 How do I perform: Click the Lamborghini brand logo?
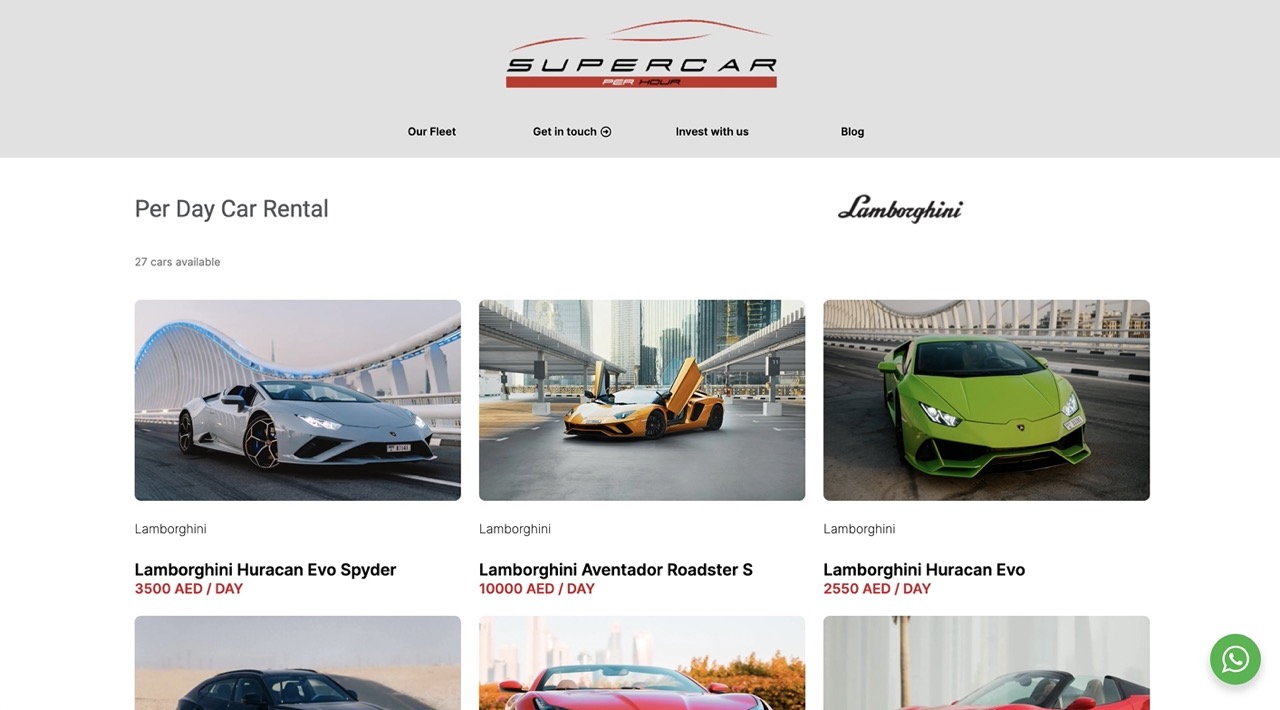[900, 209]
